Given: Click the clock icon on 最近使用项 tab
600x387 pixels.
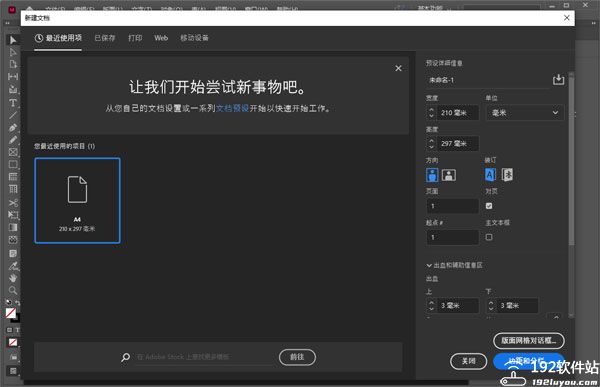Looking at the screenshot, I should tap(39, 38).
